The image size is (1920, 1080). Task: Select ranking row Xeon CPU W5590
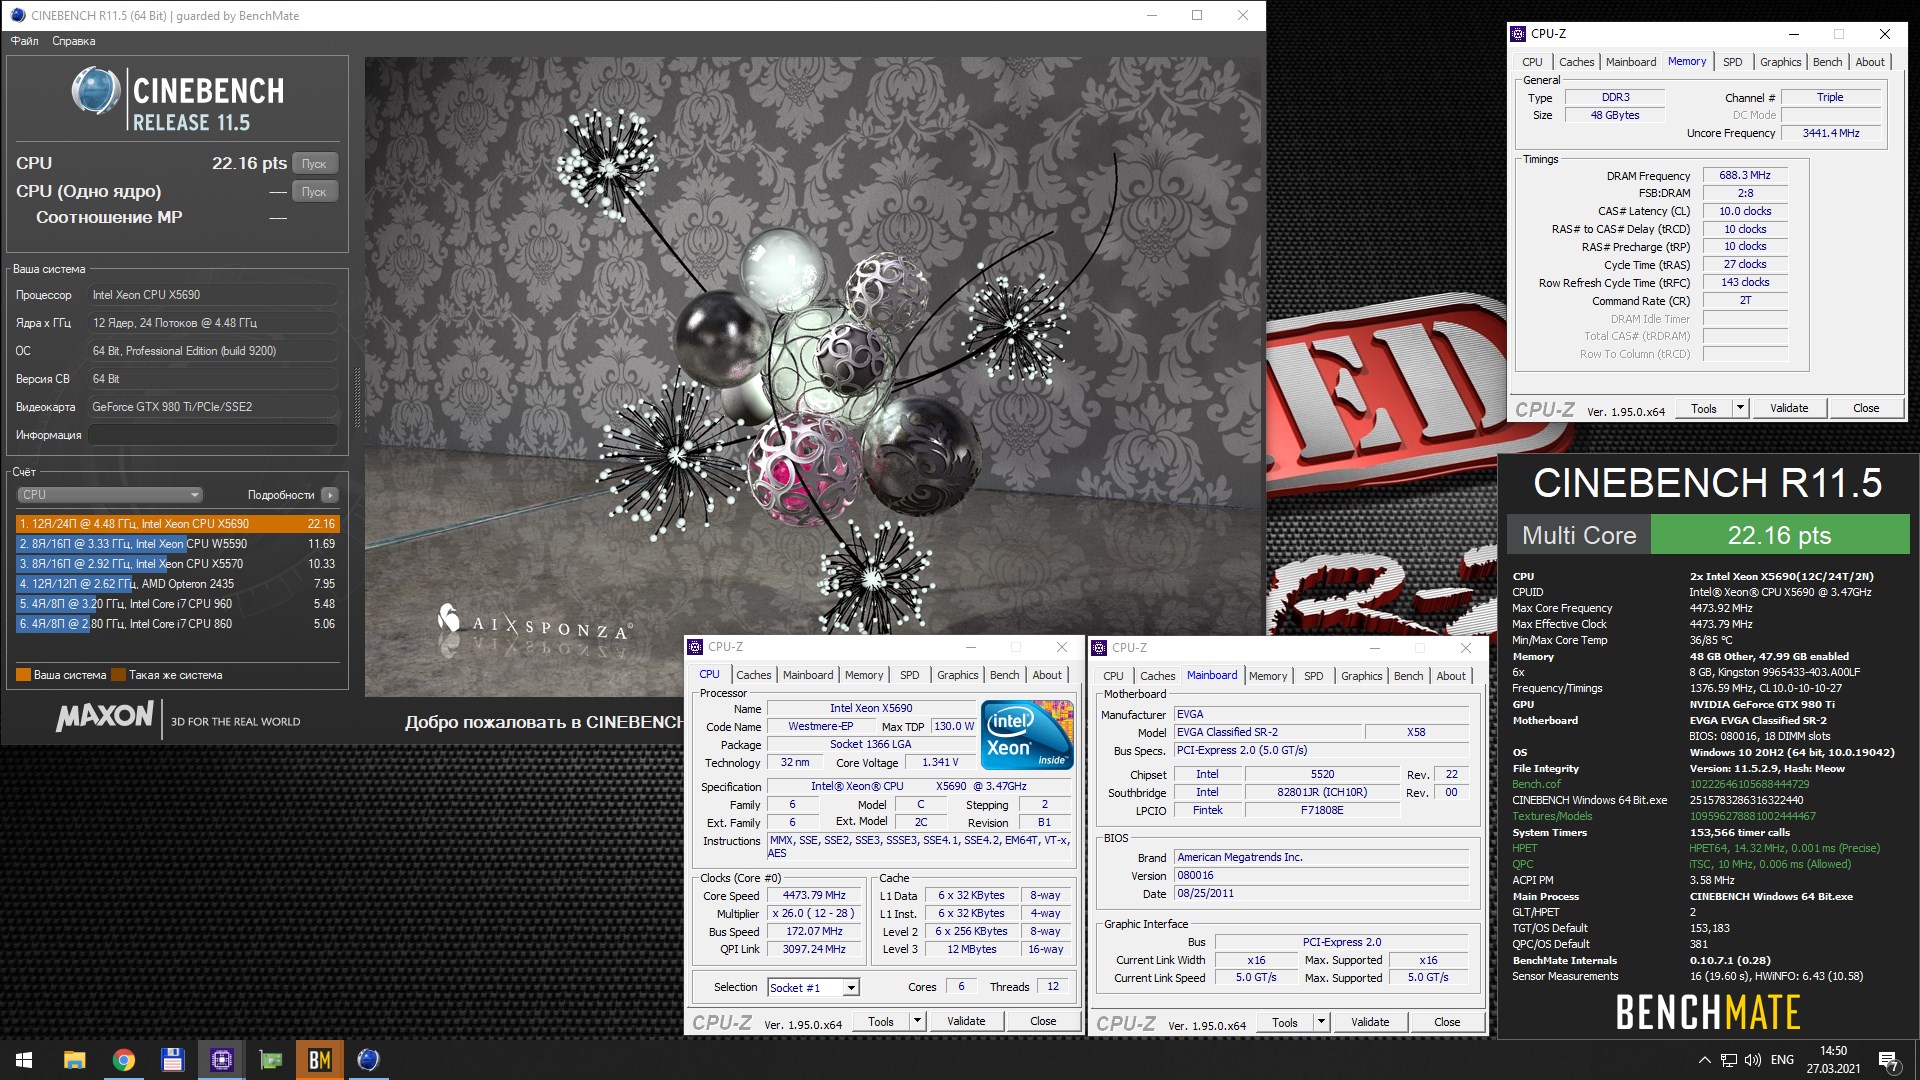[177, 544]
